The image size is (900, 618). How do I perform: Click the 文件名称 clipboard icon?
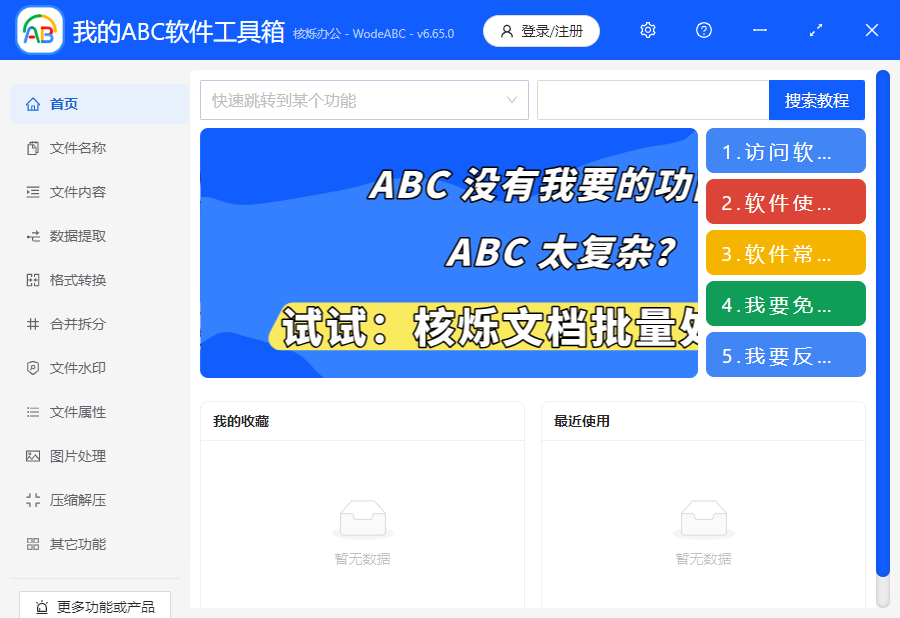(33, 148)
